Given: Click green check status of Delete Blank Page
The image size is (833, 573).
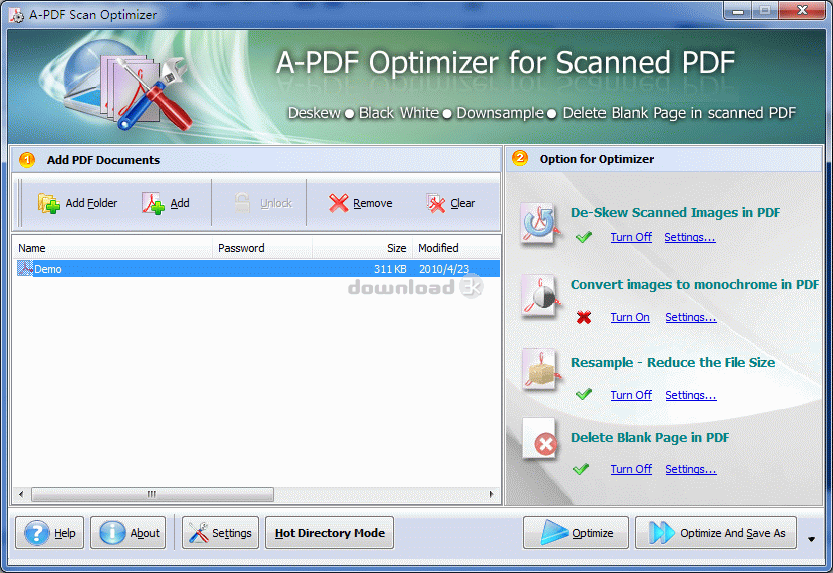Looking at the screenshot, I should pos(581,468).
